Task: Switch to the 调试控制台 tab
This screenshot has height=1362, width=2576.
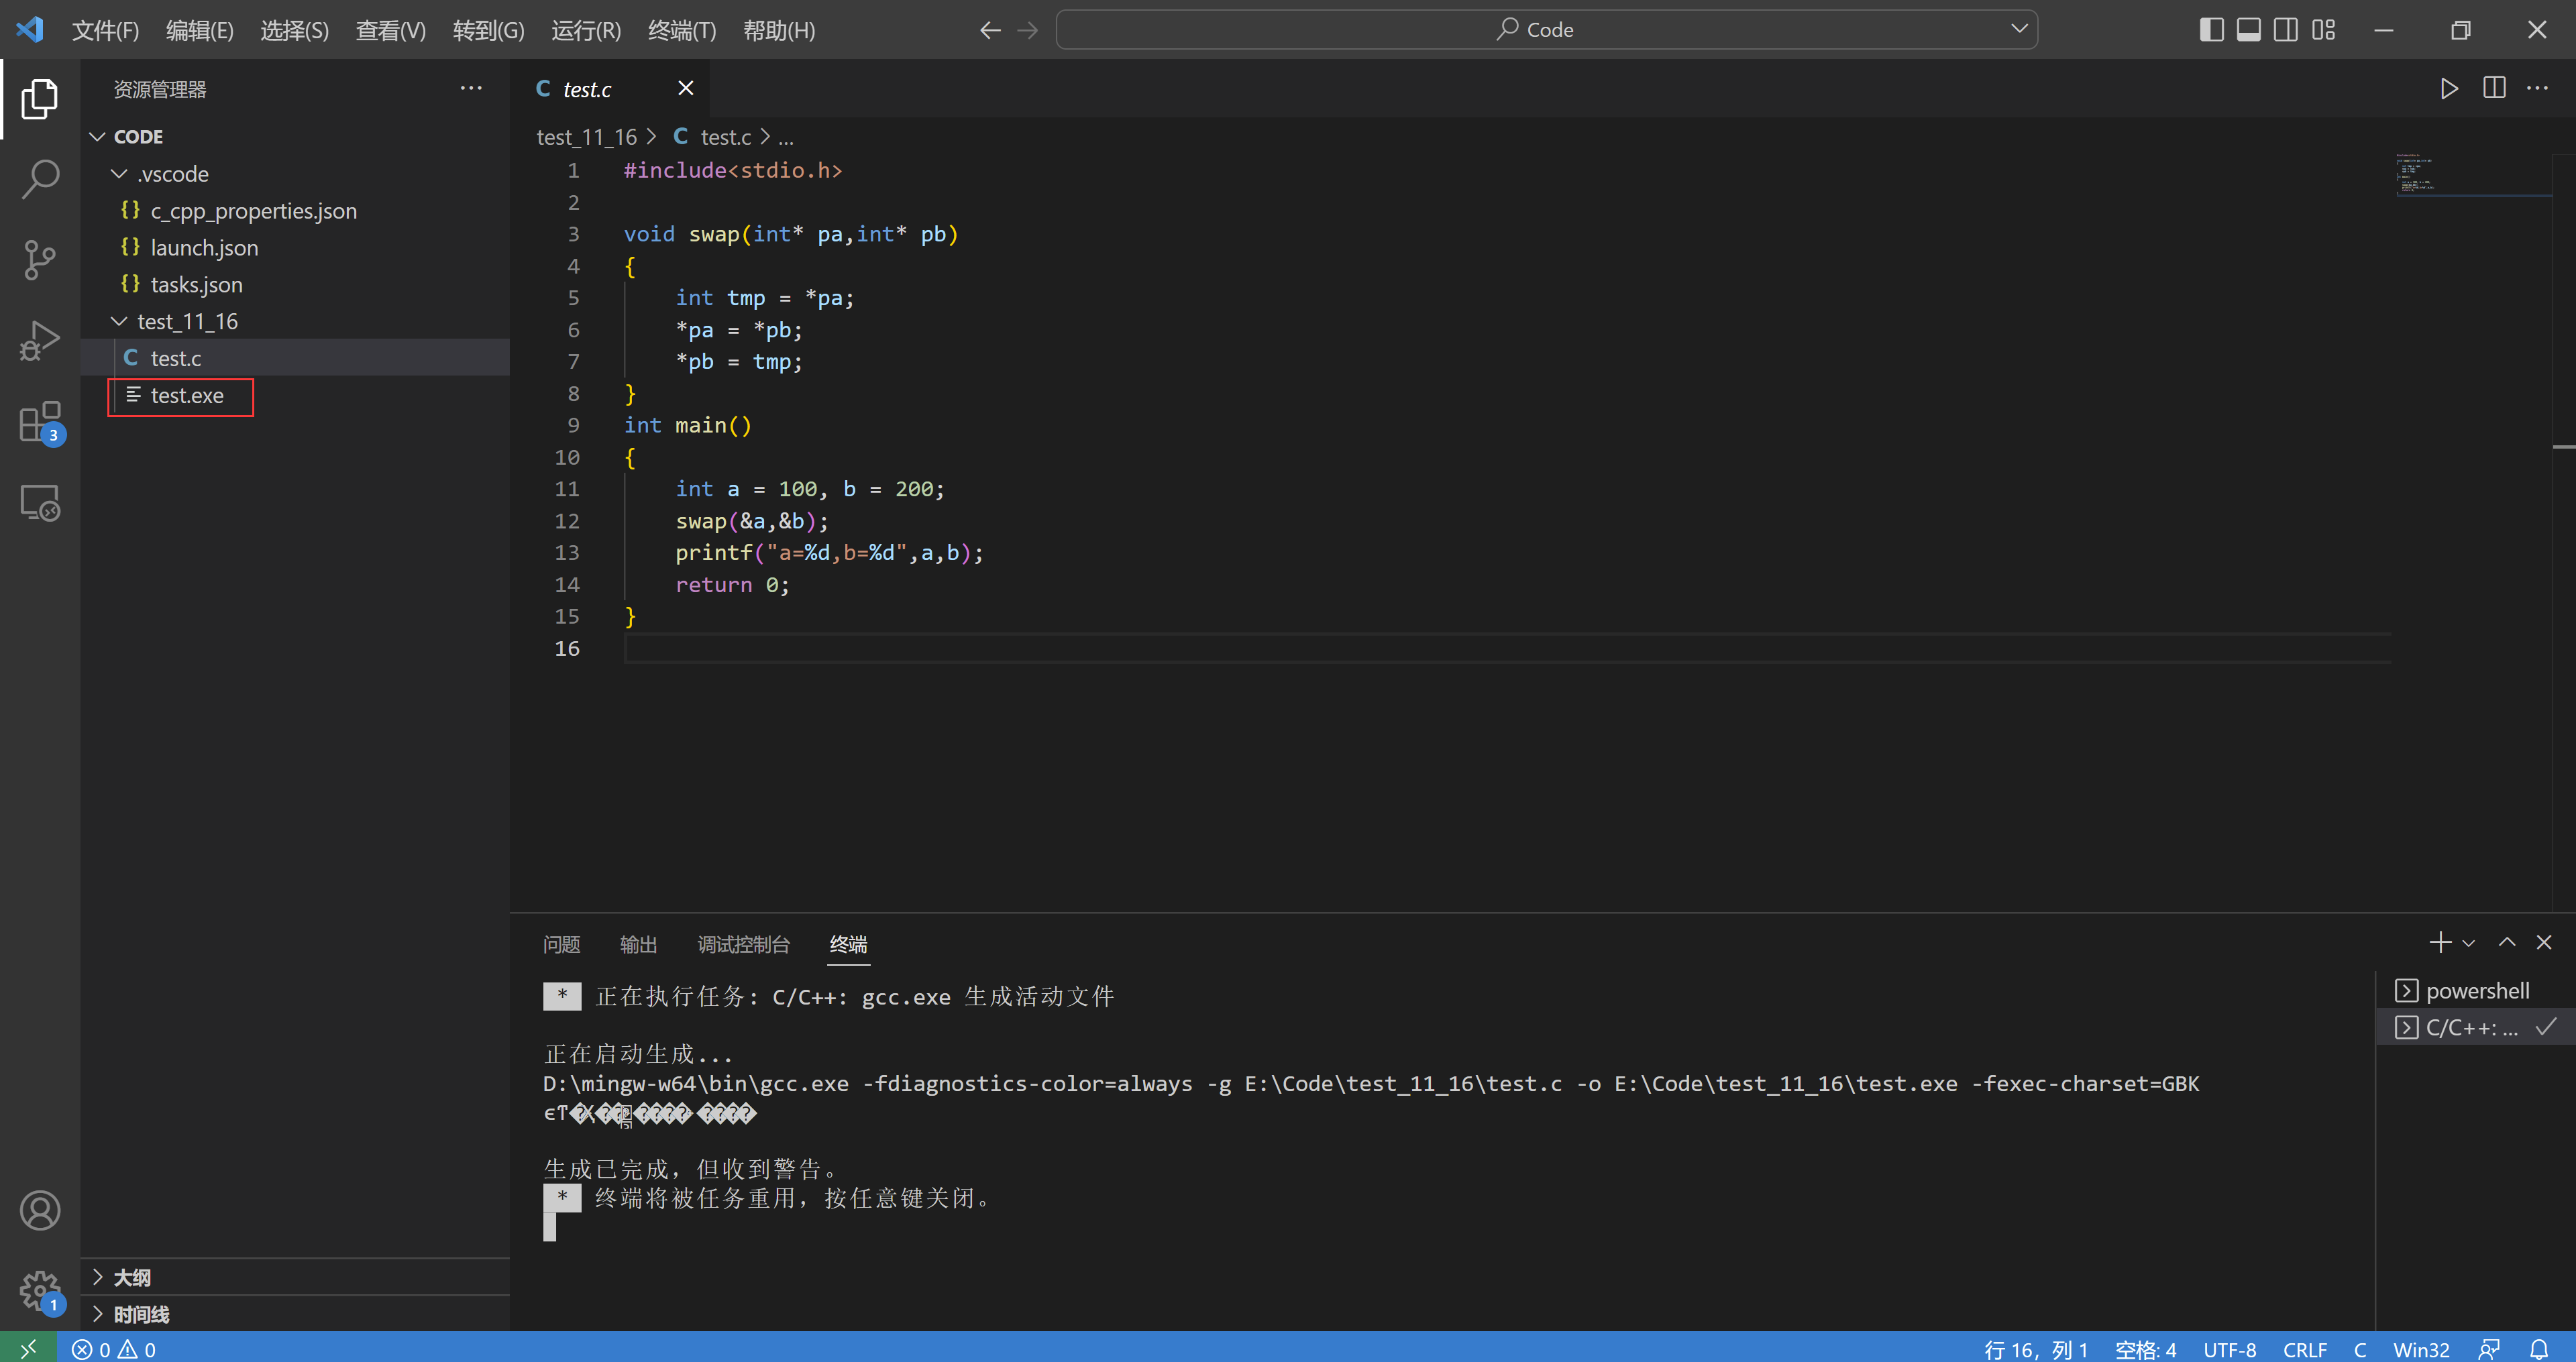Action: pos(743,944)
